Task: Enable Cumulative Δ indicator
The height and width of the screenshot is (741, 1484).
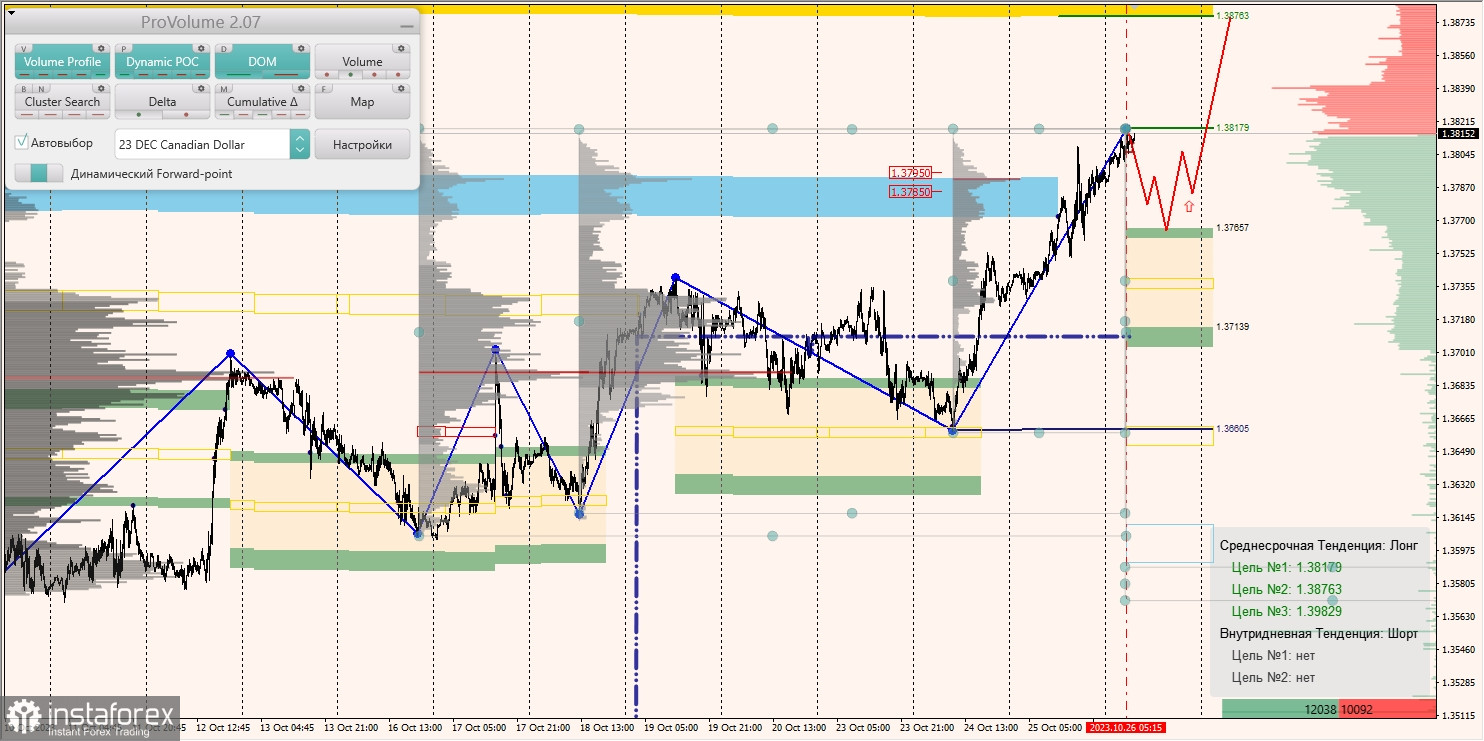Action: [262, 101]
